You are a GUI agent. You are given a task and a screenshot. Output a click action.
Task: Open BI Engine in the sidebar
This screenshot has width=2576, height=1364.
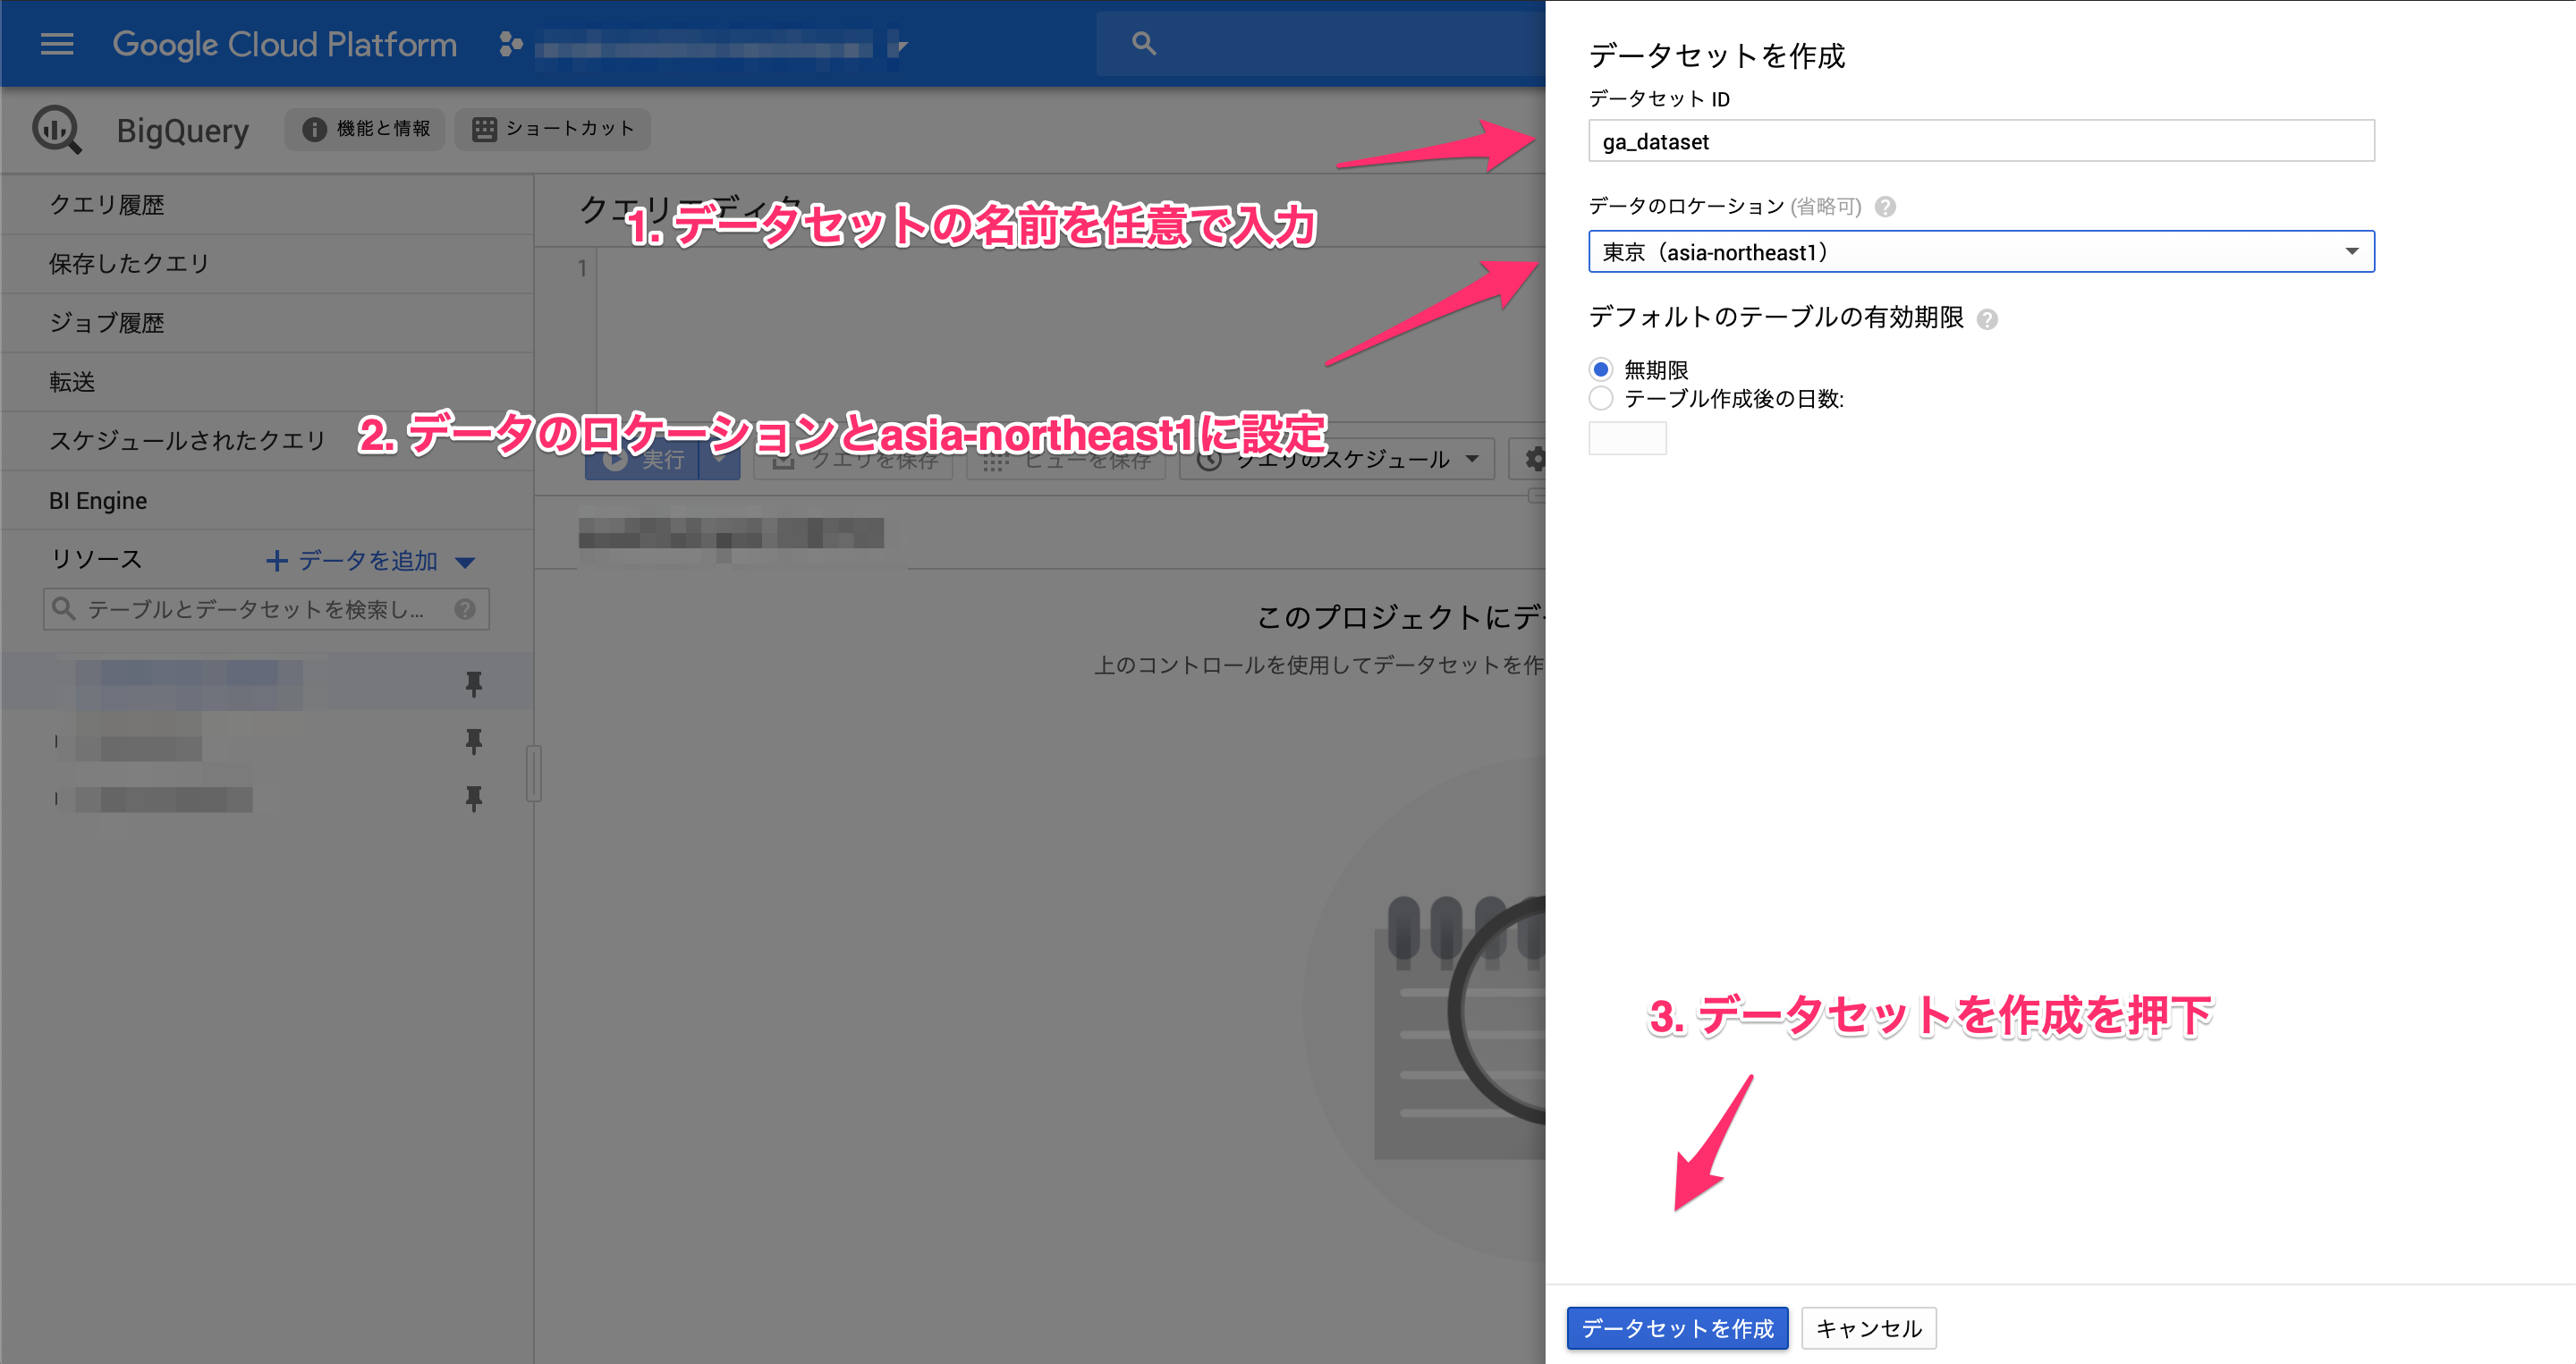pyautogui.click(x=267, y=500)
